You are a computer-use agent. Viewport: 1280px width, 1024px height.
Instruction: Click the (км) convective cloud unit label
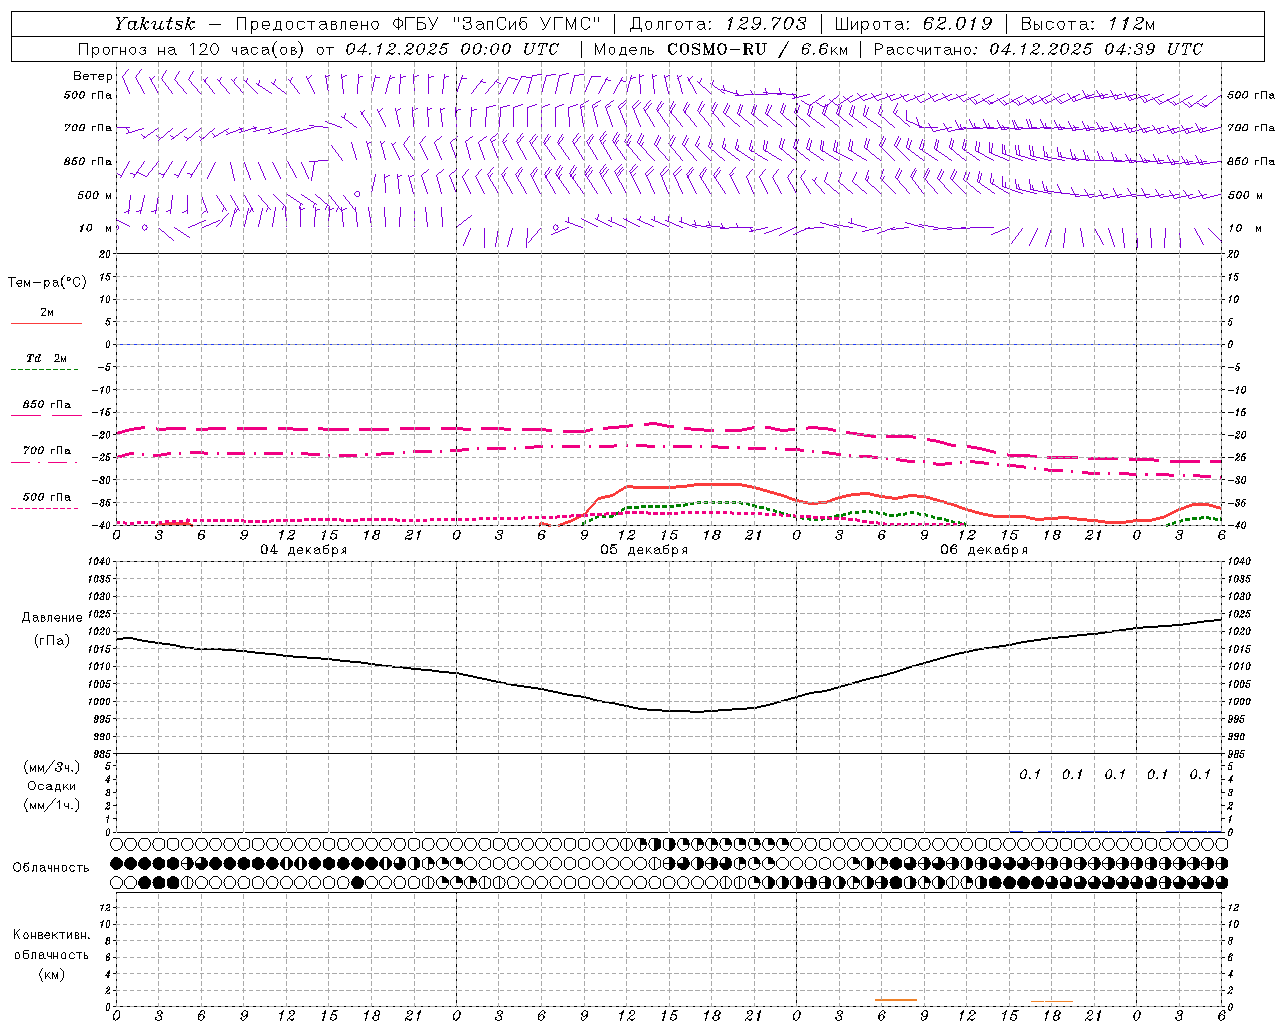click(x=51, y=975)
